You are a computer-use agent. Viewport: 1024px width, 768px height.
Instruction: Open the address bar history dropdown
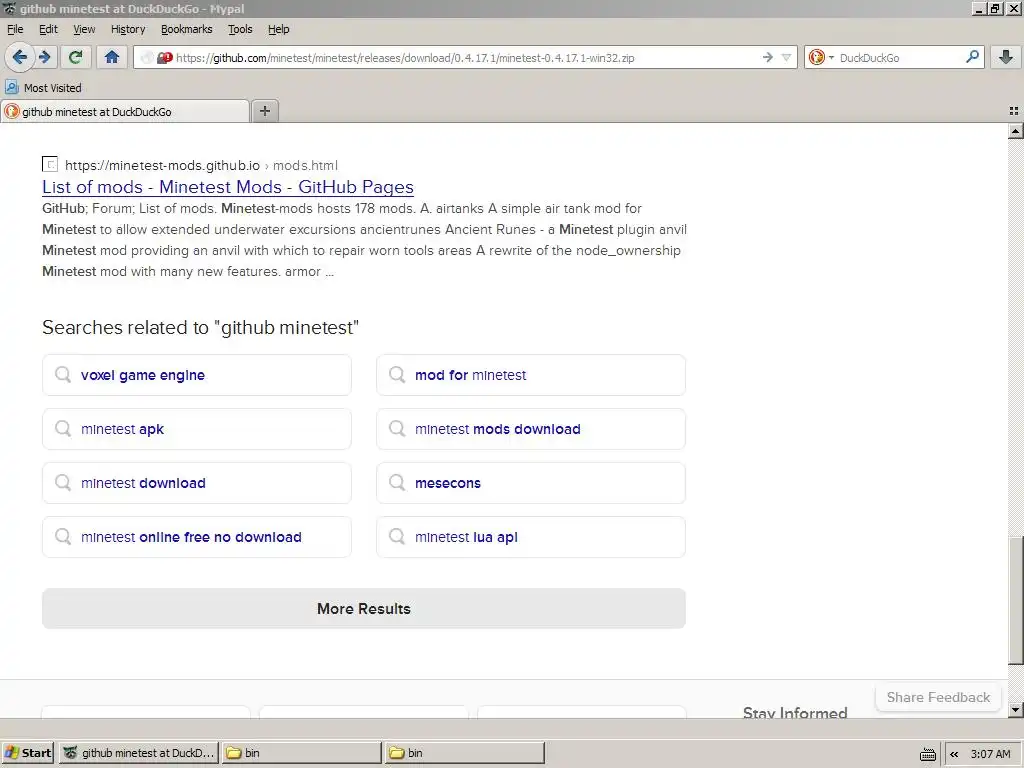[x=786, y=57]
